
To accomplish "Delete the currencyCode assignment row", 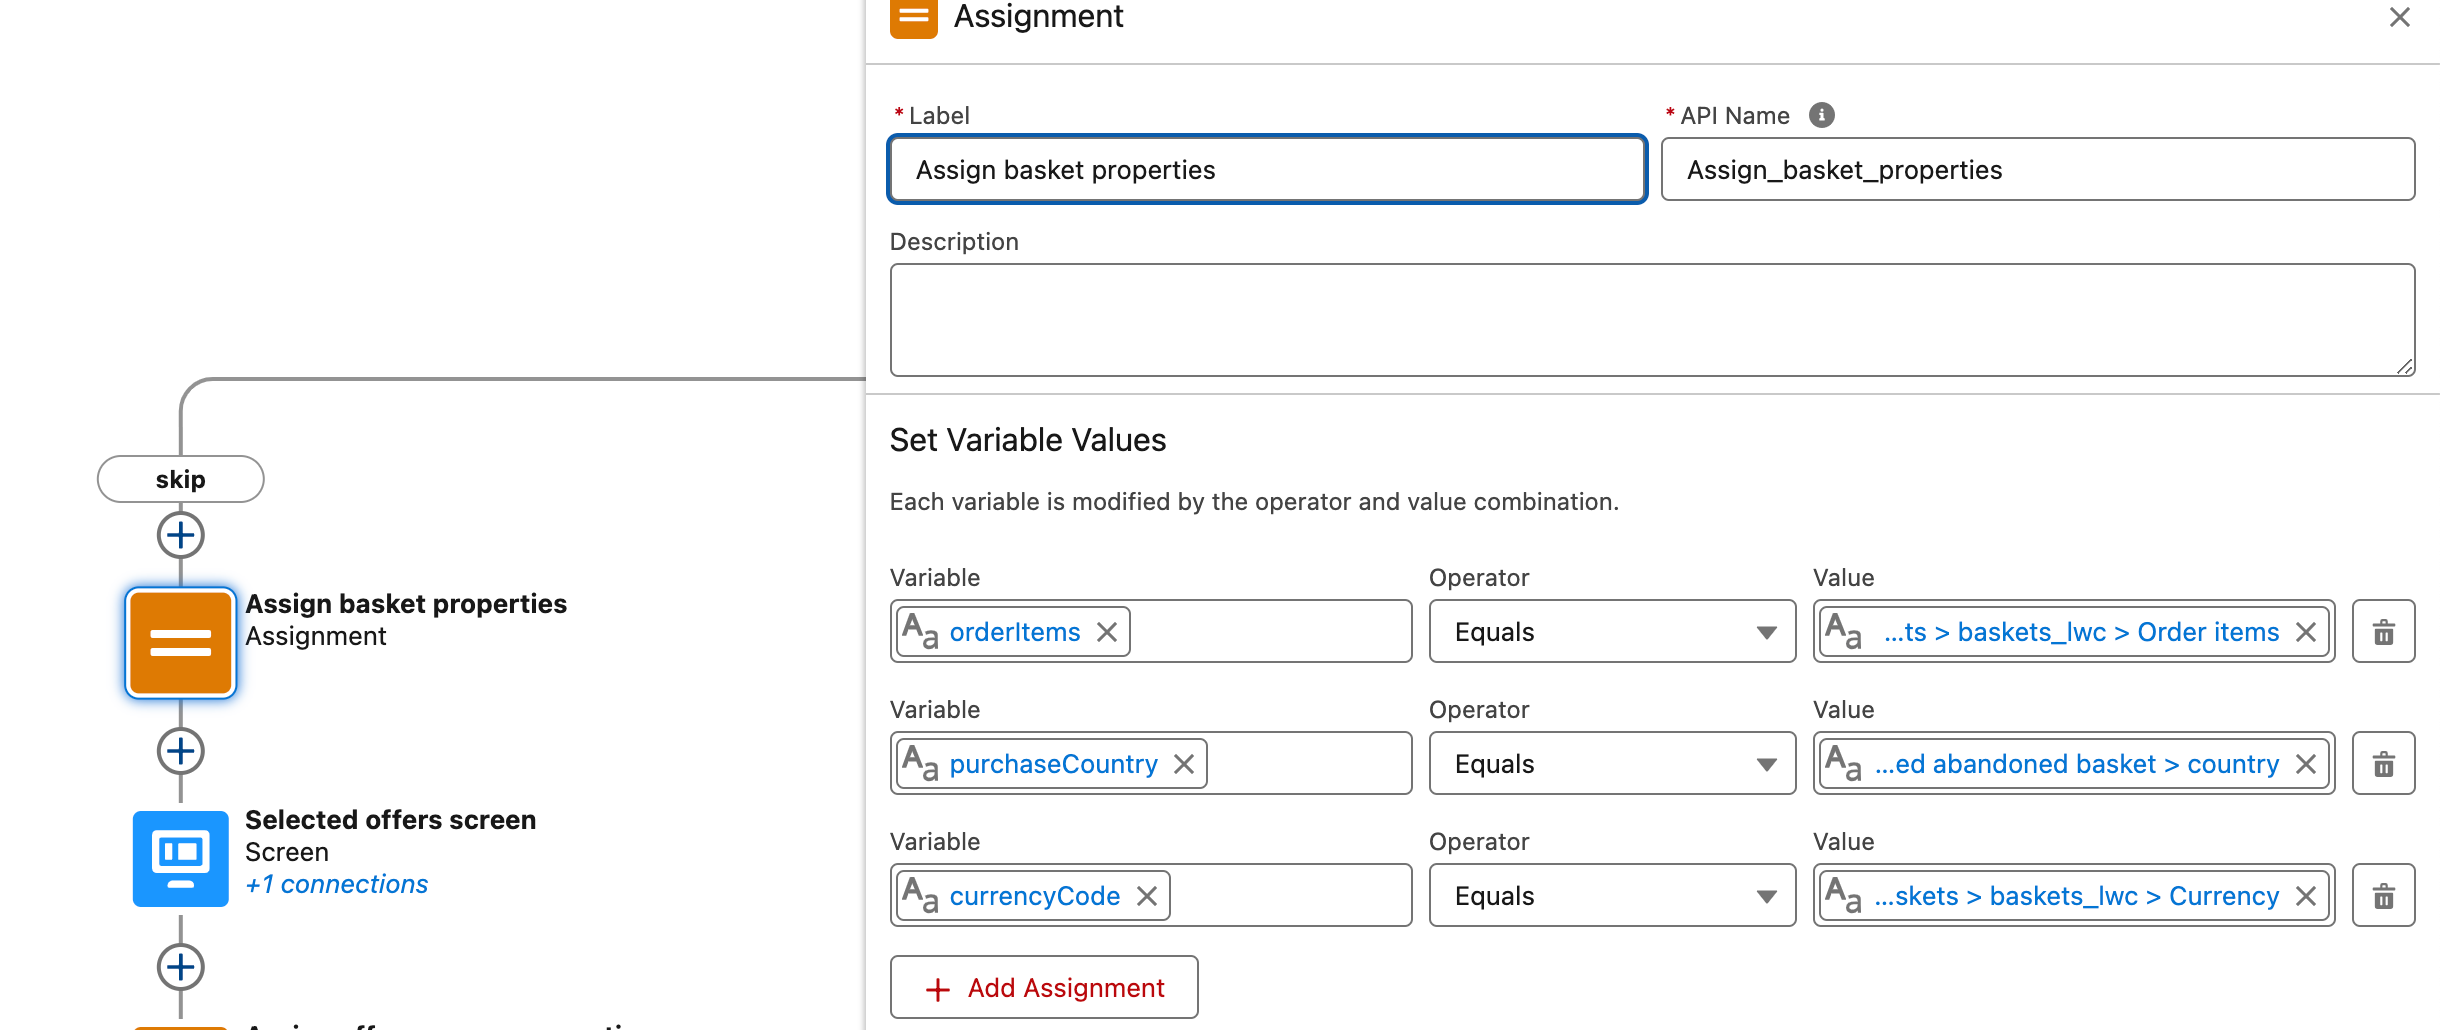I will click(x=2383, y=896).
